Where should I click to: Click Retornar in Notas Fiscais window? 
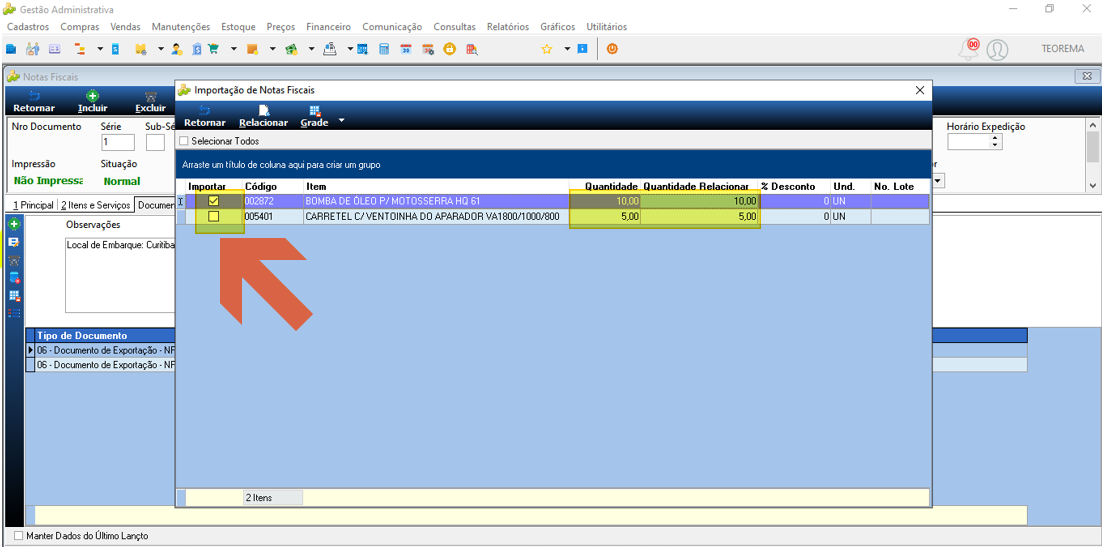(34, 103)
